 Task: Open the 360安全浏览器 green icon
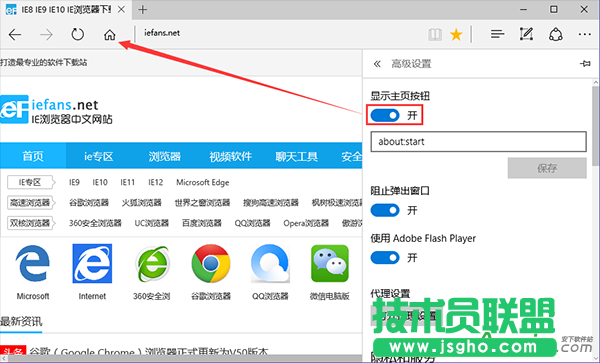(152, 264)
